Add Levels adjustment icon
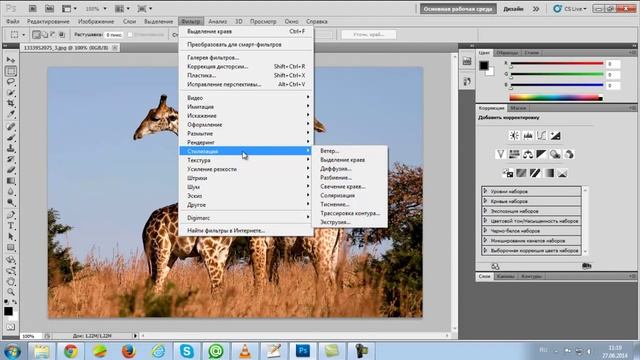Viewport: 640px width, 360px height. (528, 136)
